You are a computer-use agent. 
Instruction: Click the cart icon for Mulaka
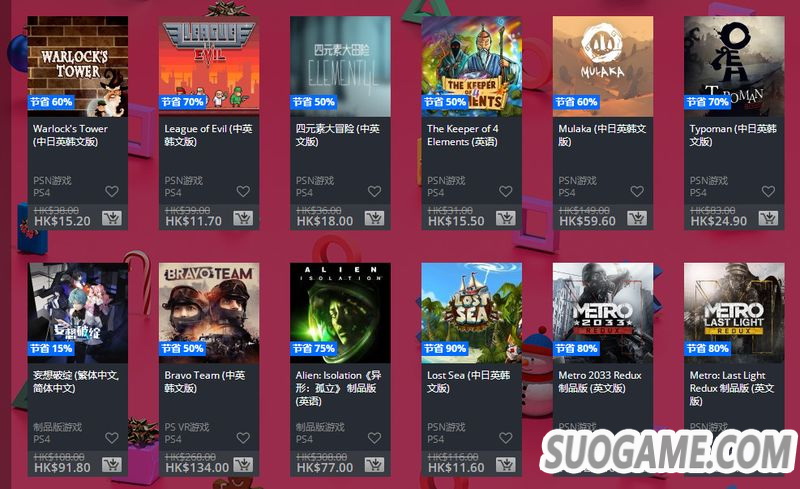[x=637, y=218]
